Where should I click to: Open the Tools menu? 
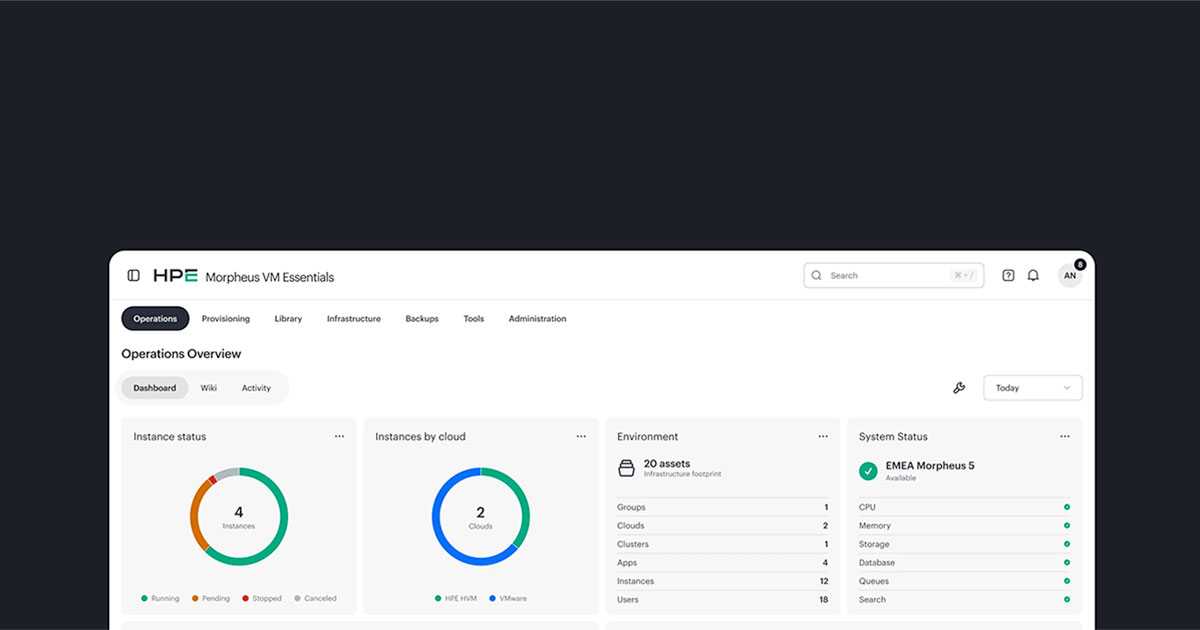(474, 319)
